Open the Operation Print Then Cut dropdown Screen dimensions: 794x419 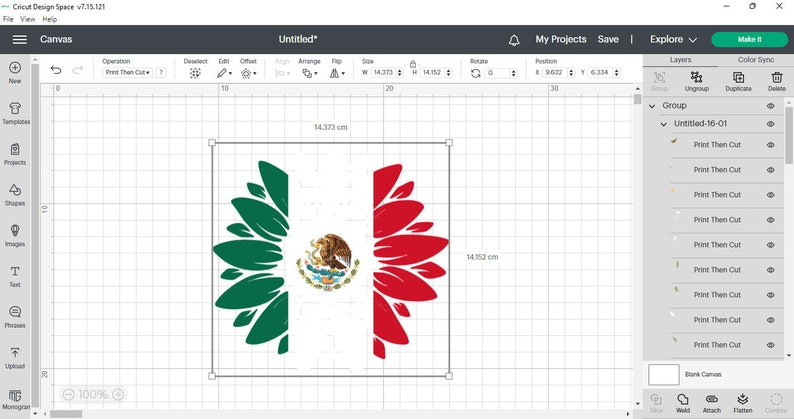(x=128, y=73)
